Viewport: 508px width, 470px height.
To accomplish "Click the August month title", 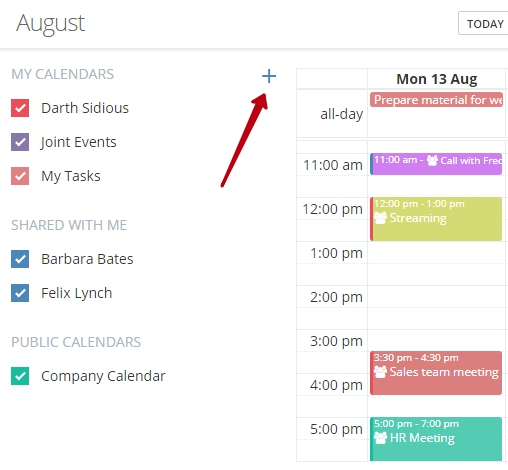I will (x=51, y=24).
